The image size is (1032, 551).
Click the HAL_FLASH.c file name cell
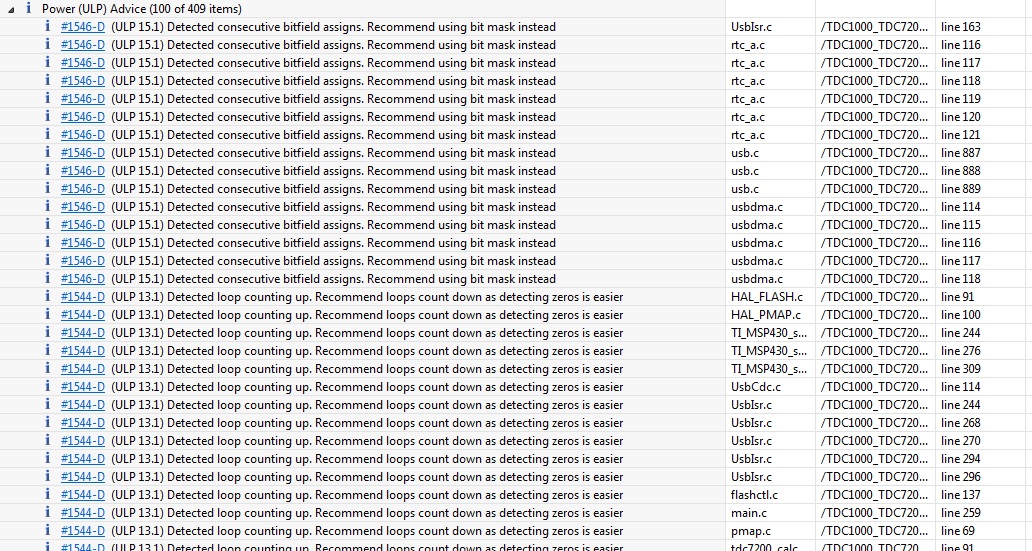[767, 297]
